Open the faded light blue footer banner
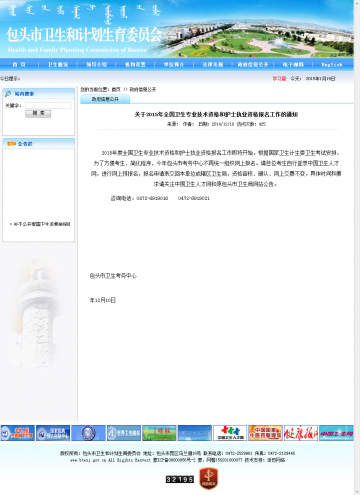The image size is (360, 495). coord(195,433)
